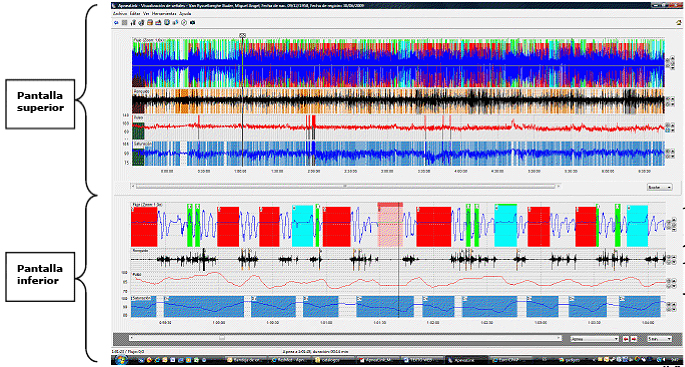
Task: Click the upper panel horizontal scrollbar
Action: tap(345, 187)
